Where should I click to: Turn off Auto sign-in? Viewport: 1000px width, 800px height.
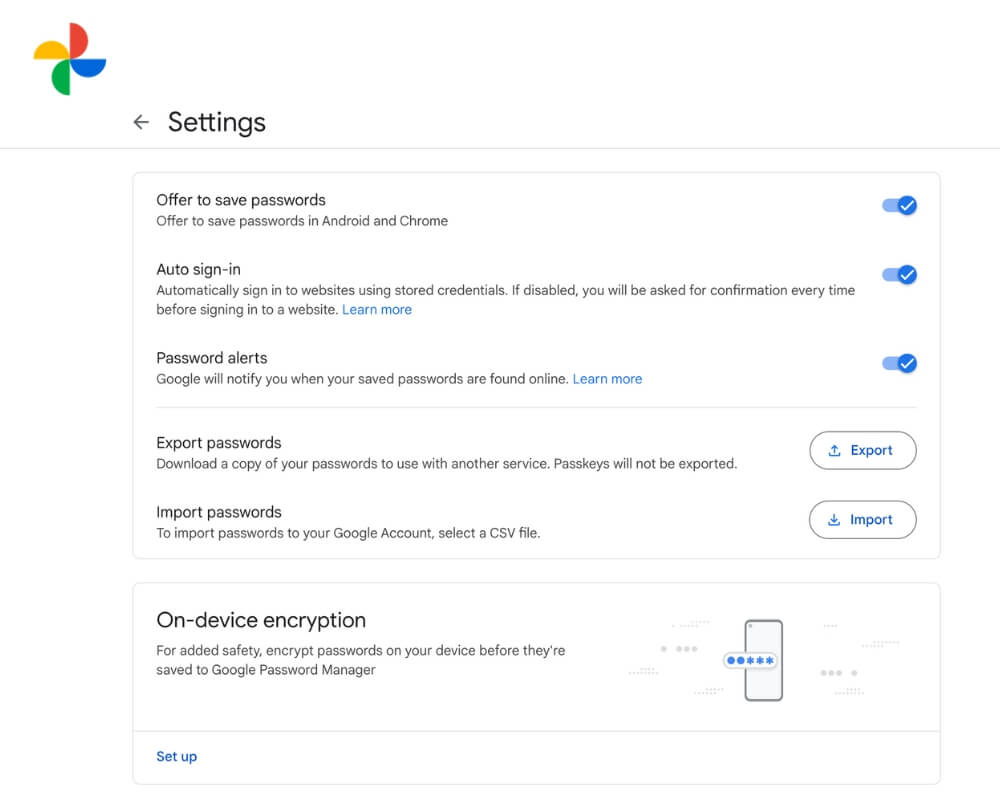point(898,275)
